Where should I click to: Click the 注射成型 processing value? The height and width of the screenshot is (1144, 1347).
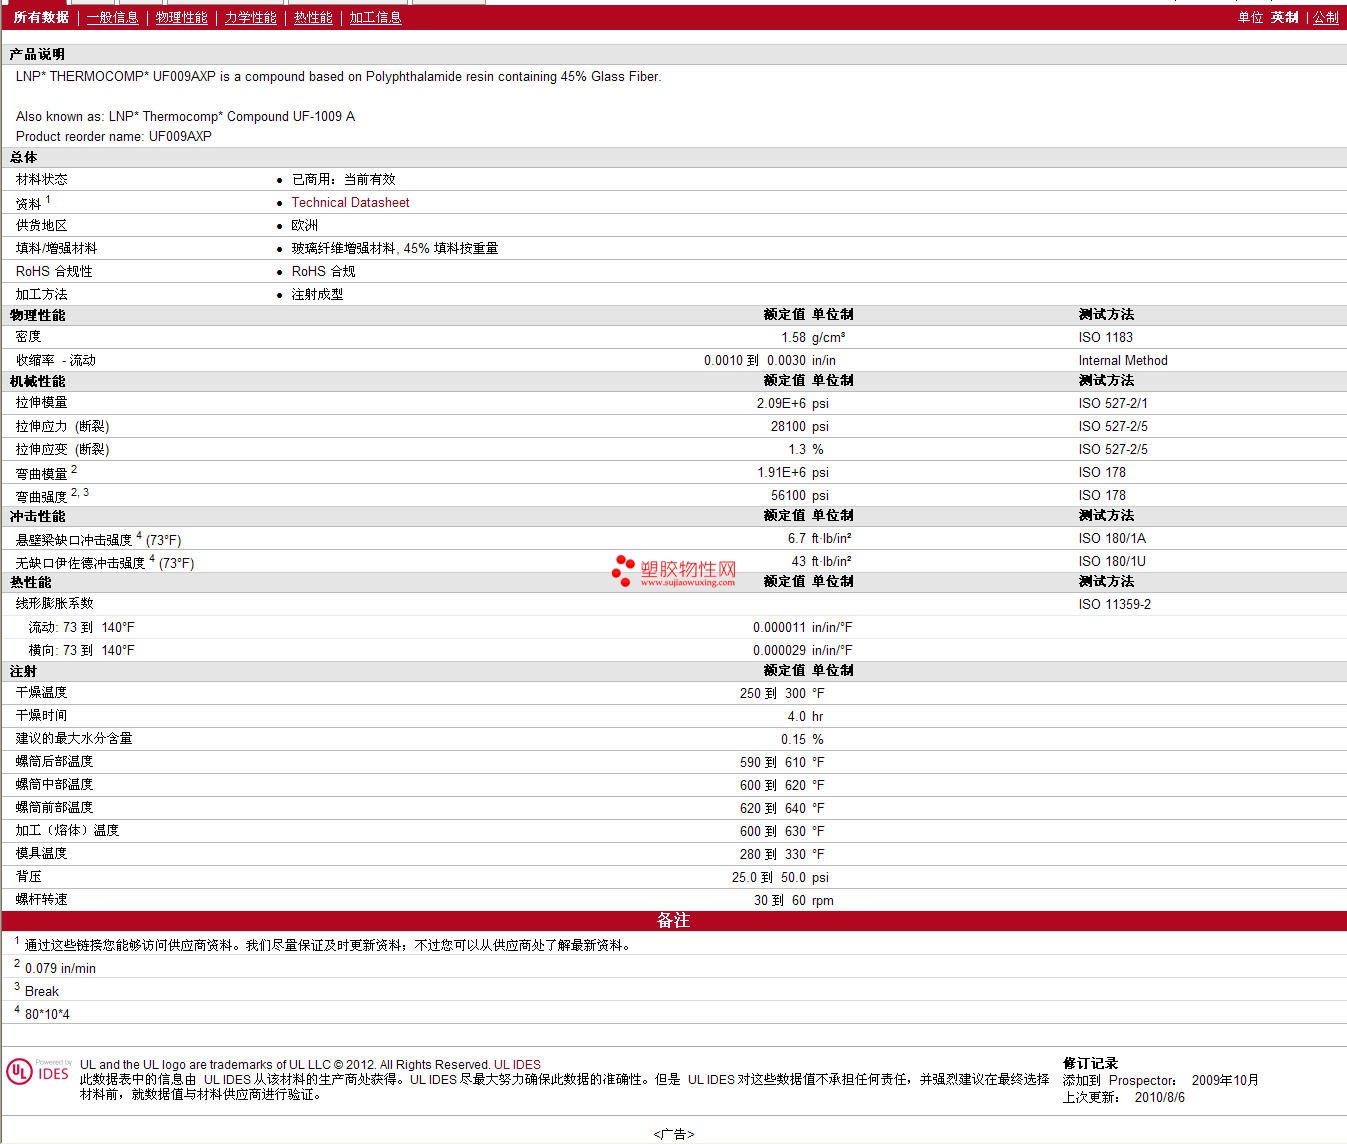pos(317,294)
